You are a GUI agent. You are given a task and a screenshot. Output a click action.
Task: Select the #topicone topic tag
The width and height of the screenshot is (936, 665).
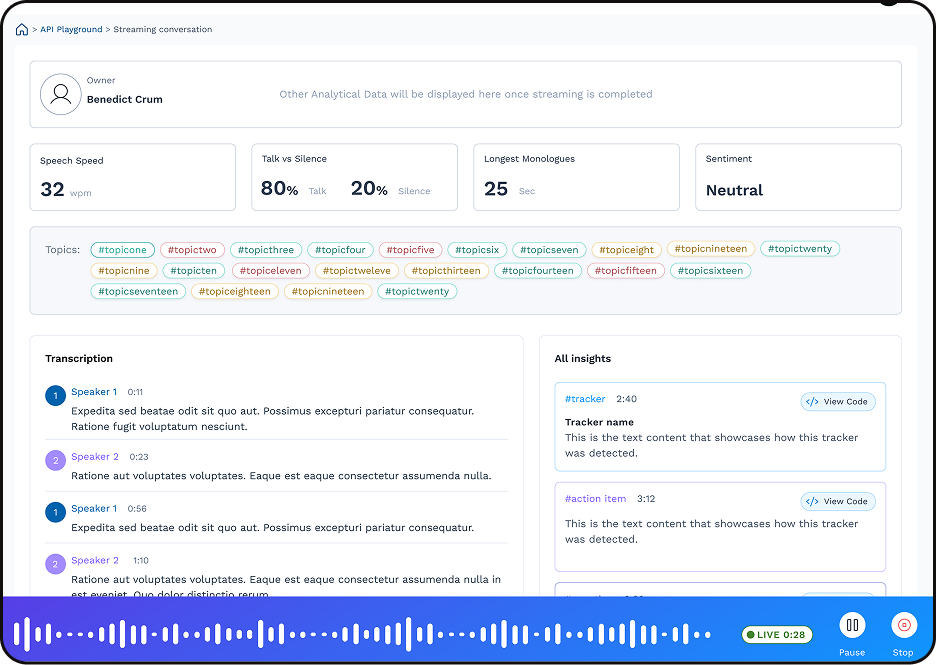point(123,250)
